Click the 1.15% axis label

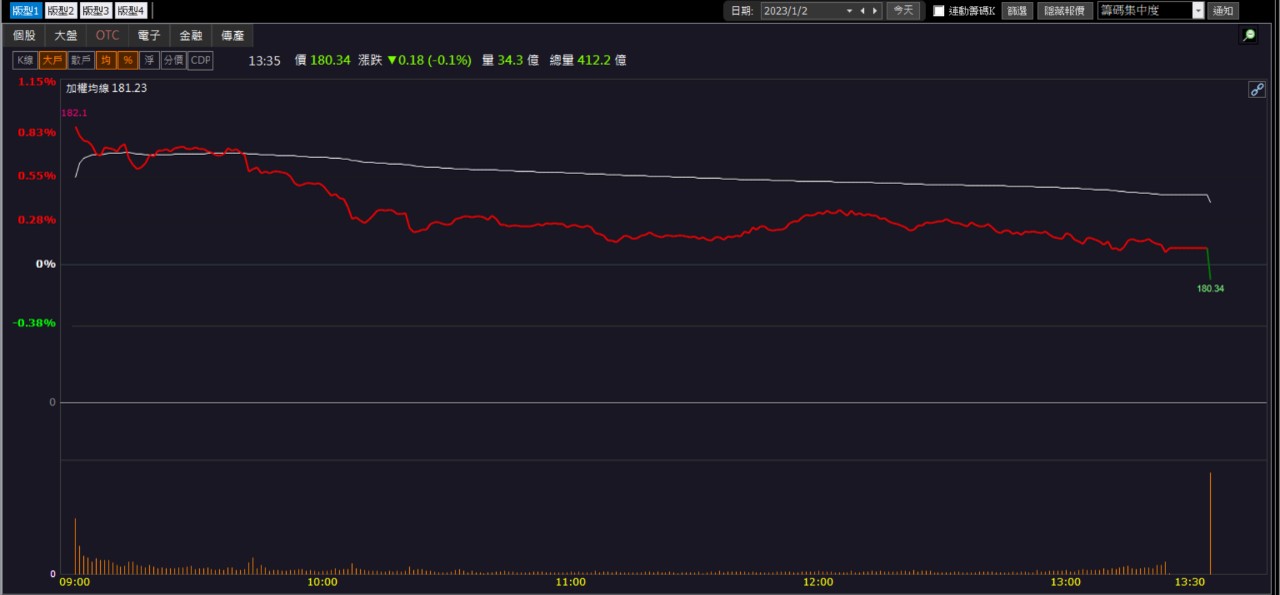pyautogui.click(x=36, y=82)
